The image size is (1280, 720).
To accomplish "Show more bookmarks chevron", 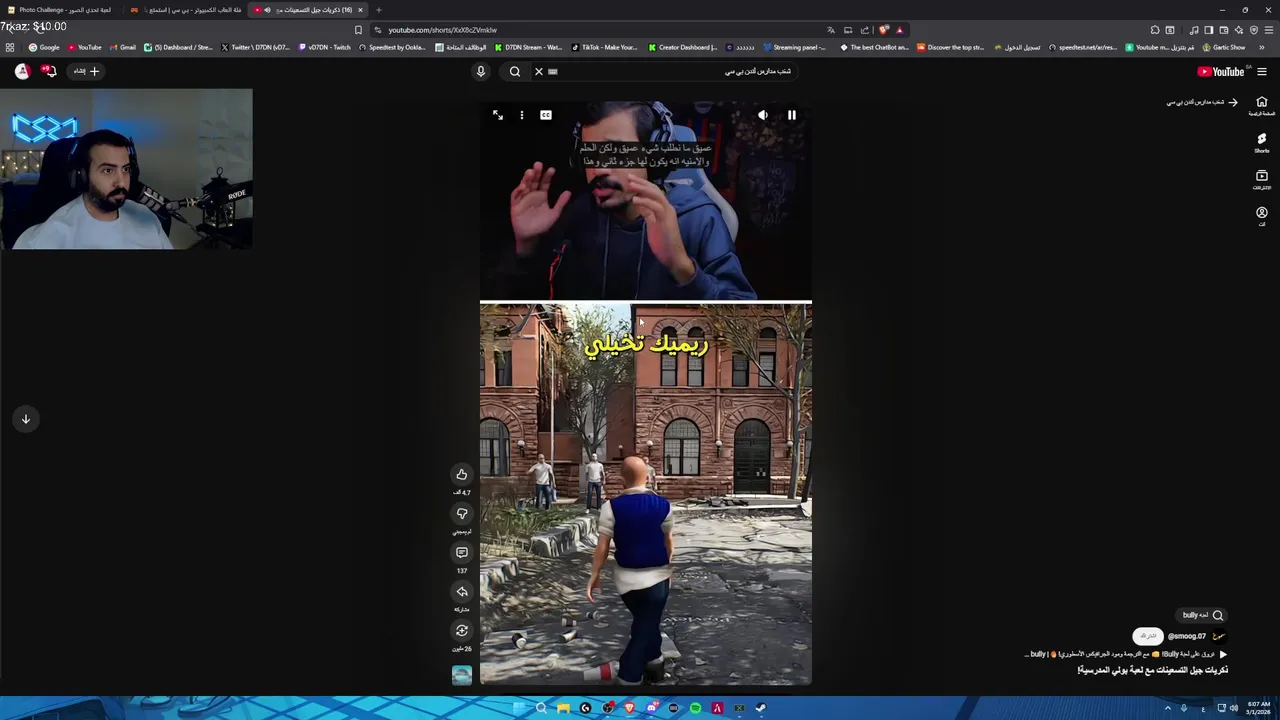I will [1262, 47].
